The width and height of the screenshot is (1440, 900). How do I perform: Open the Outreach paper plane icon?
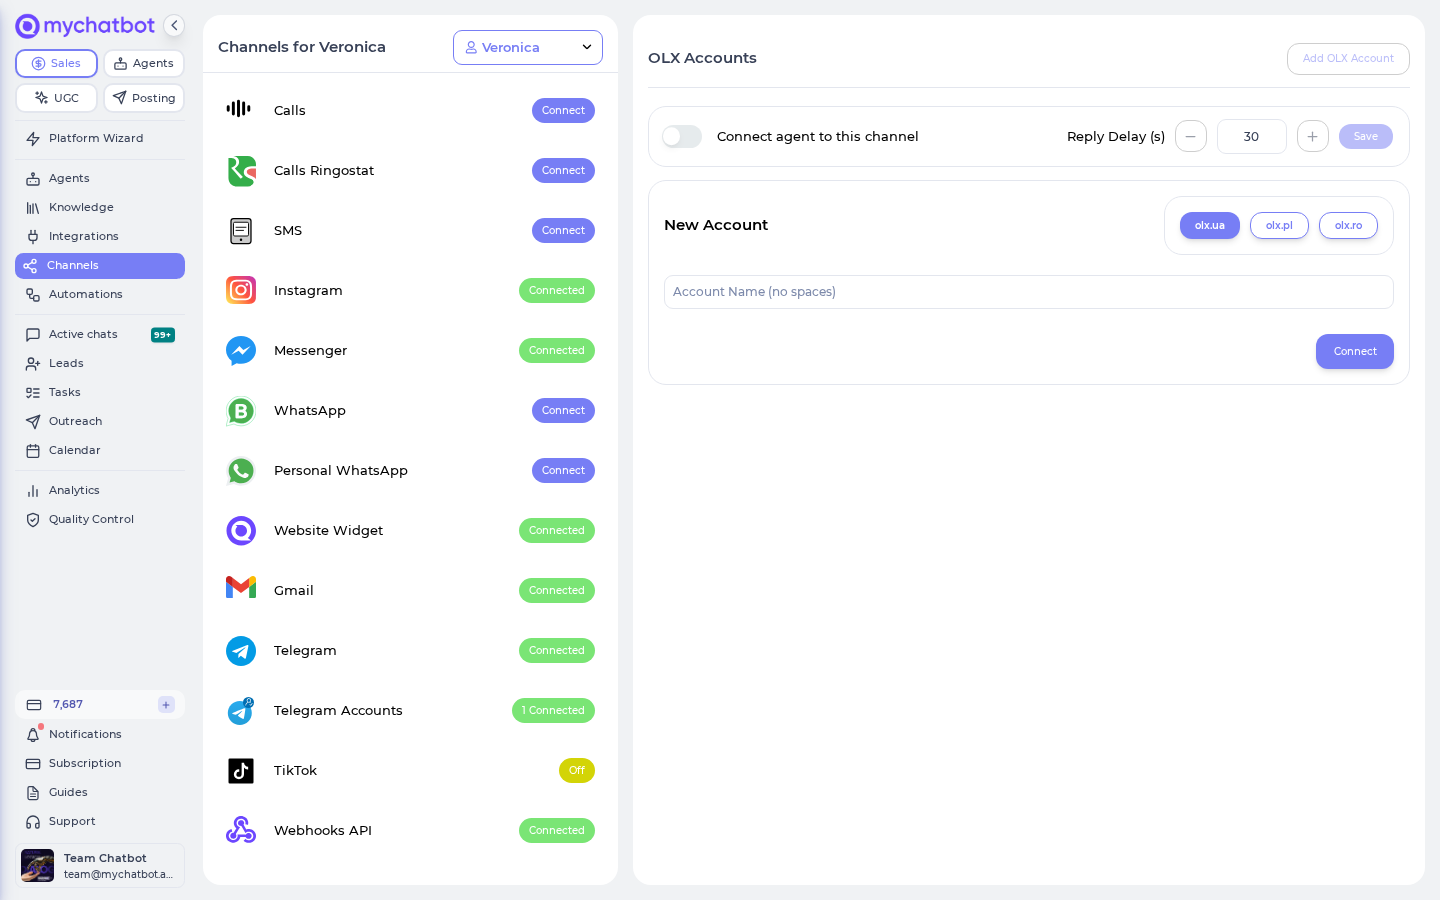33,422
